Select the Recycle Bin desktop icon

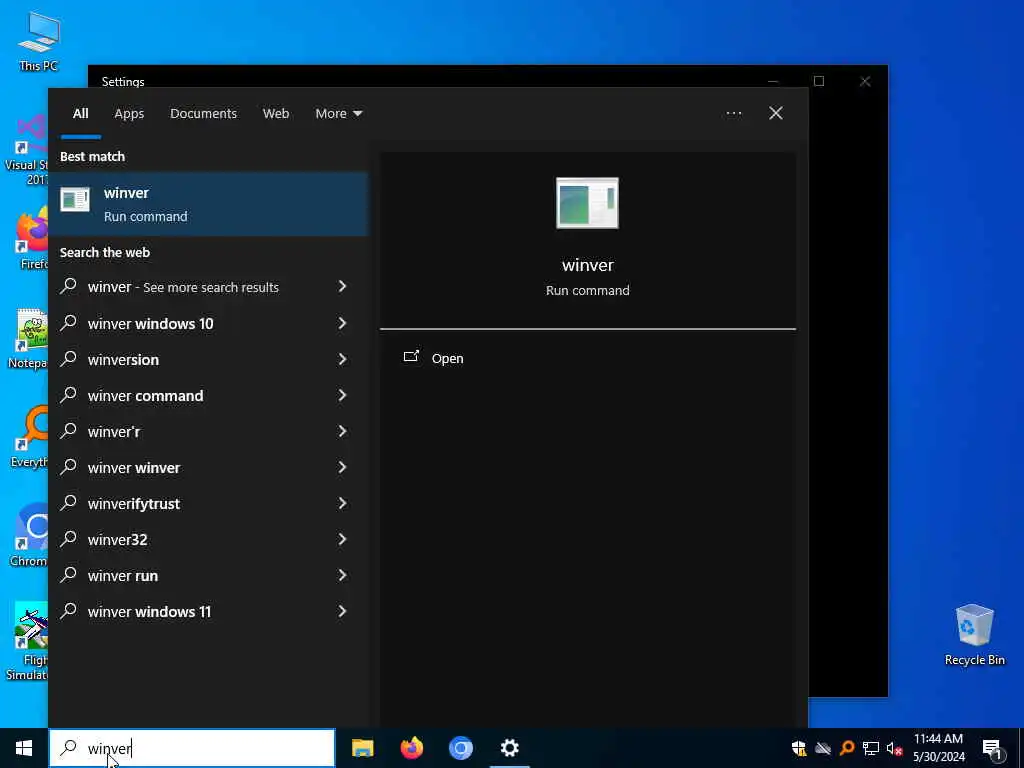tap(974, 635)
